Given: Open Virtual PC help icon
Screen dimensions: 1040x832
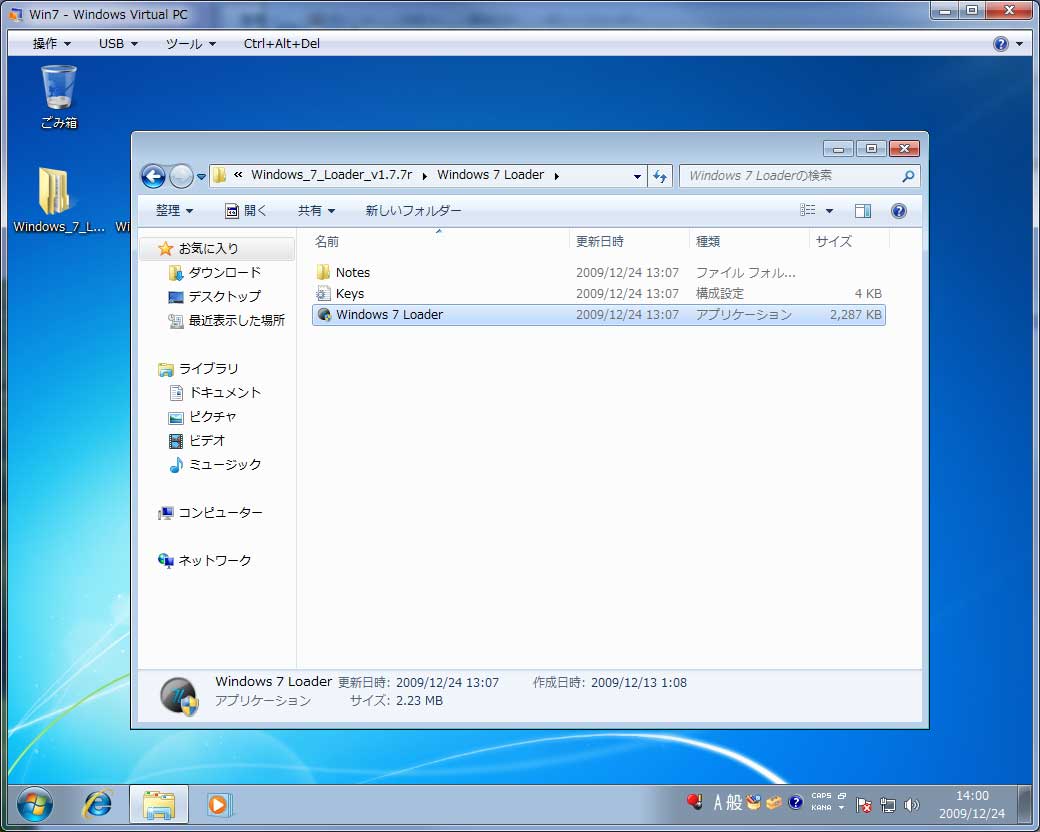Looking at the screenshot, I should (1001, 44).
